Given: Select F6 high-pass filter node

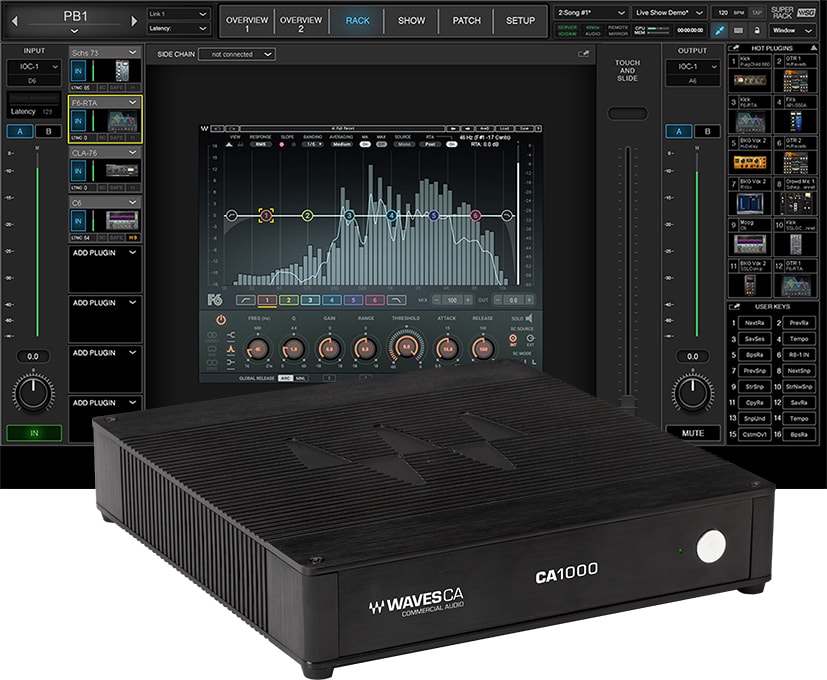Looking at the screenshot, I should pos(231,215).
